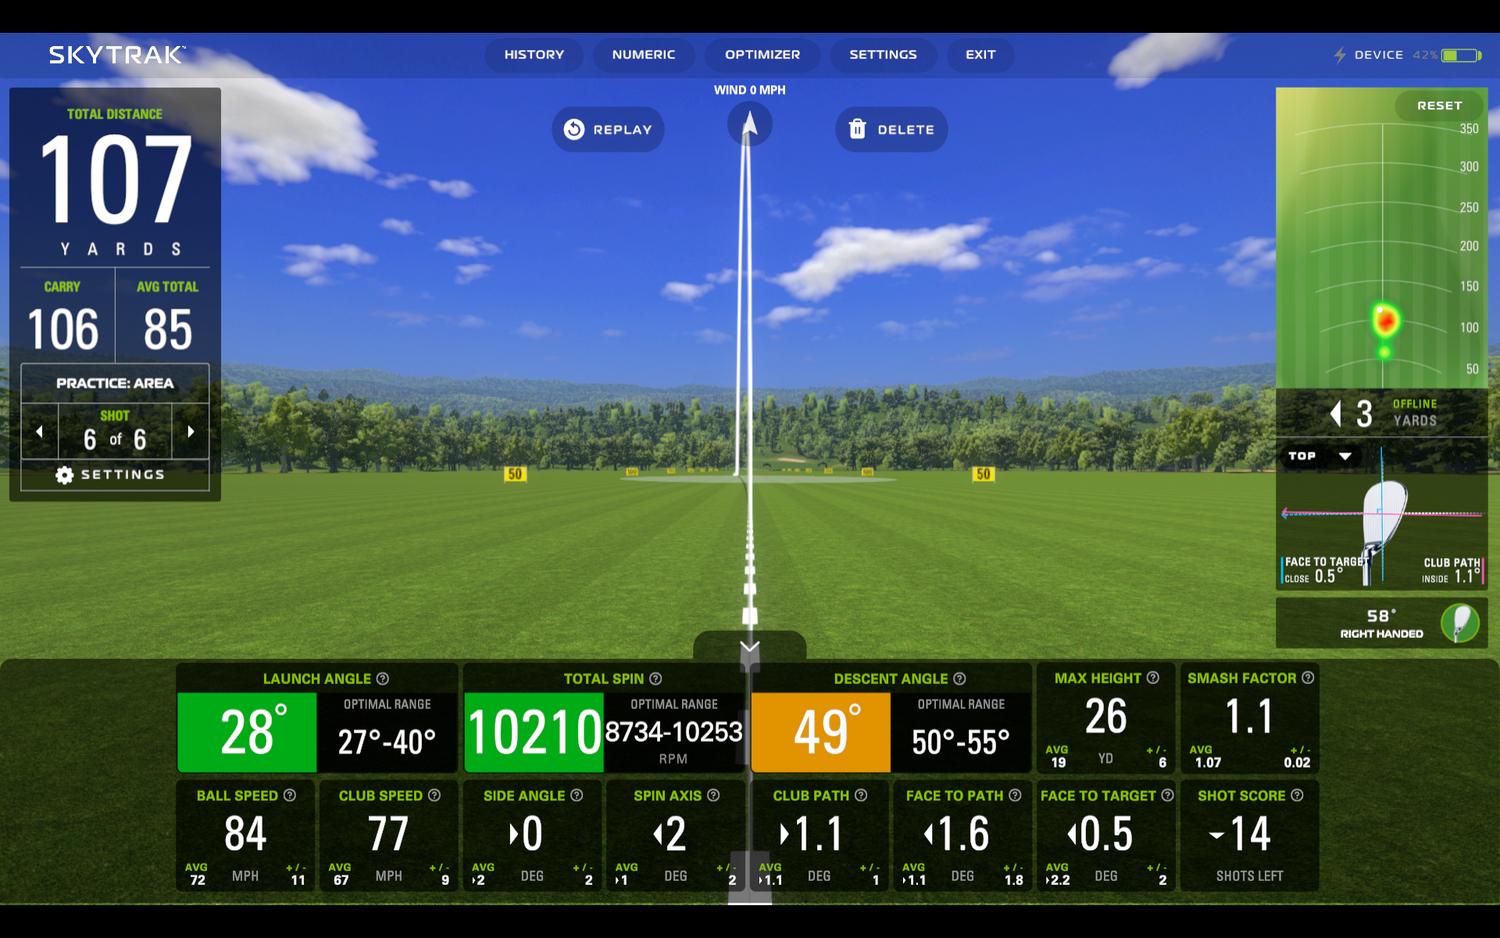Reset the shot dispersion chart
Screen dimensions: 1500x938
(1438, 105)
